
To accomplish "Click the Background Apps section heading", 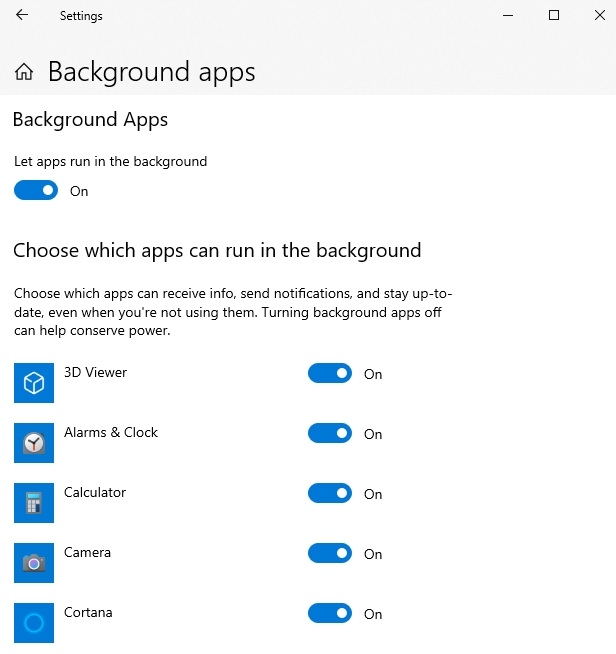I will coord(90,120).
